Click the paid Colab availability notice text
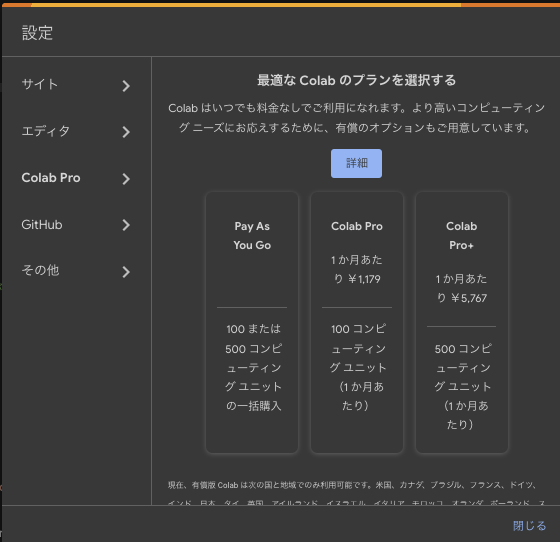Image resolution: width=560 pixels, height=542 pixels. pyautogui.click(x=356, y=493)
